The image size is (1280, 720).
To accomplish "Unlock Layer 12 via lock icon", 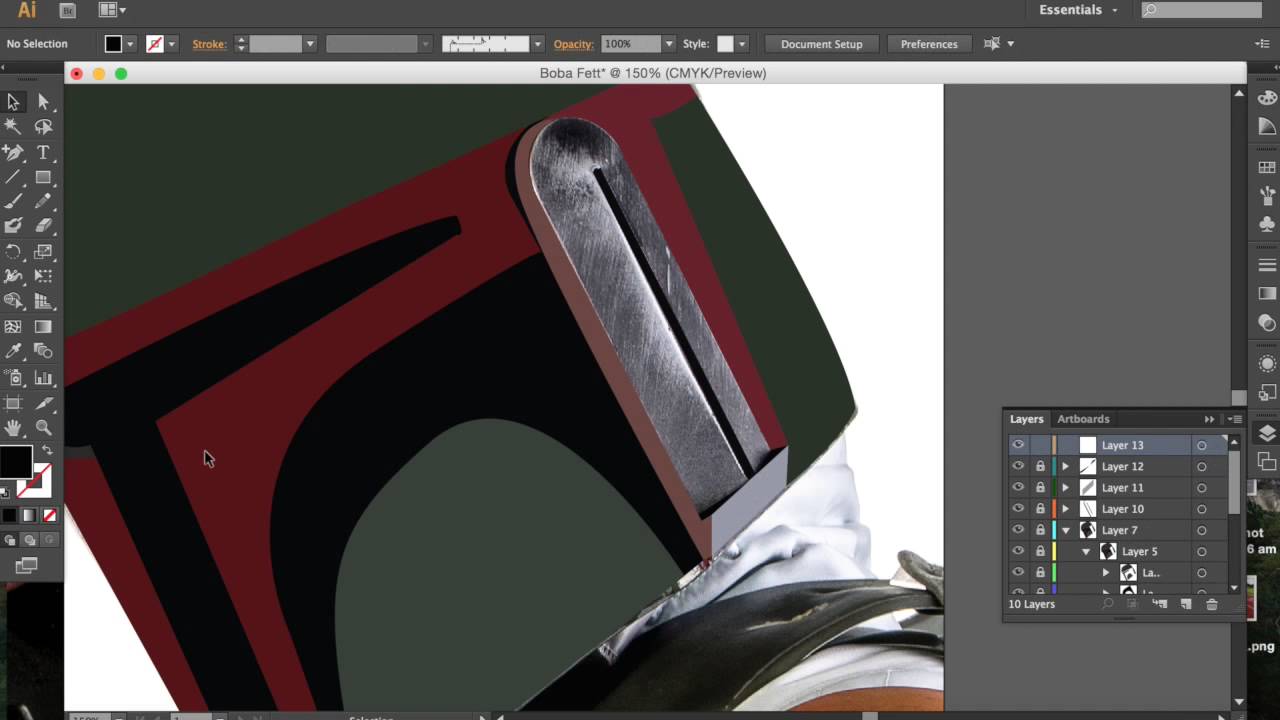I will [1040, 466].
